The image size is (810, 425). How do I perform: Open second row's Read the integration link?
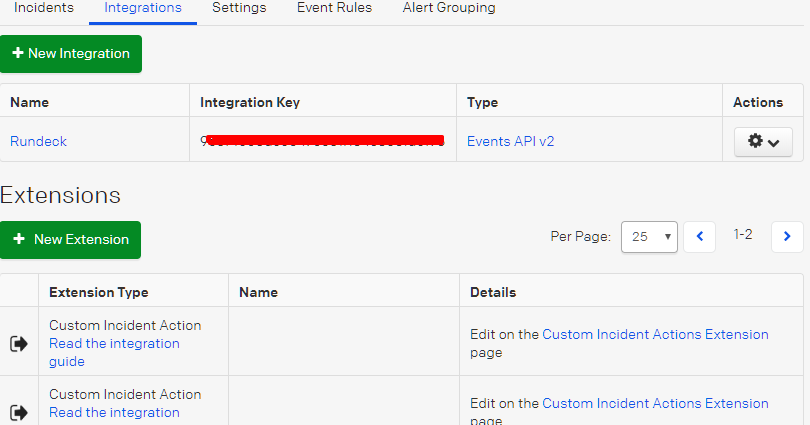pyautogui.click(x=114, y=412)
